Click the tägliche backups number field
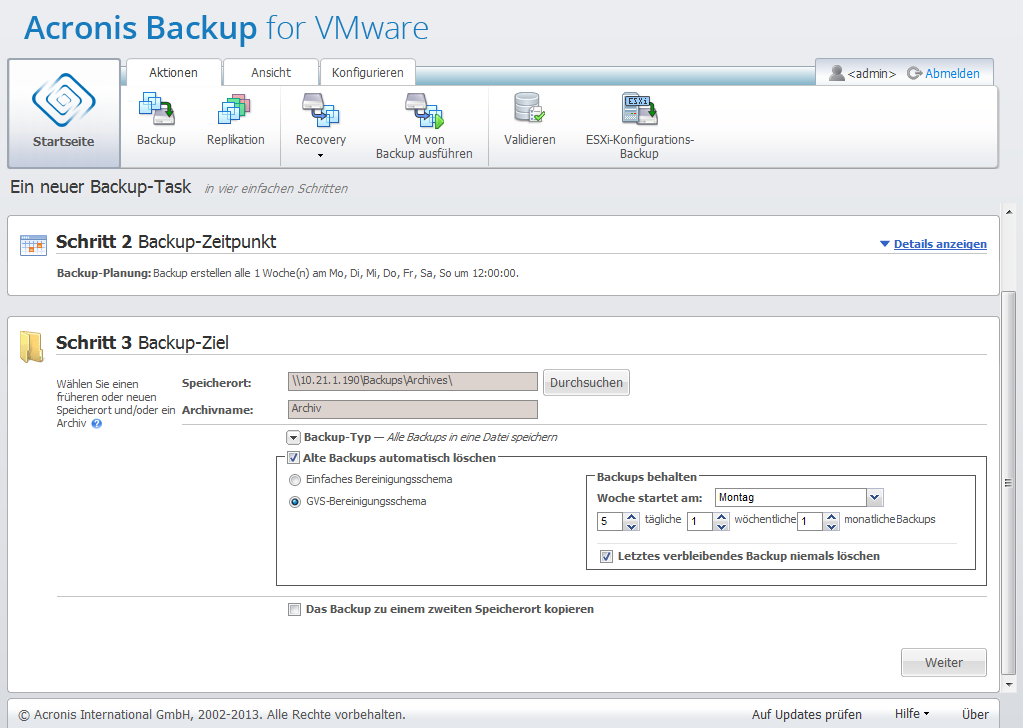 click(x=610, y=521)
